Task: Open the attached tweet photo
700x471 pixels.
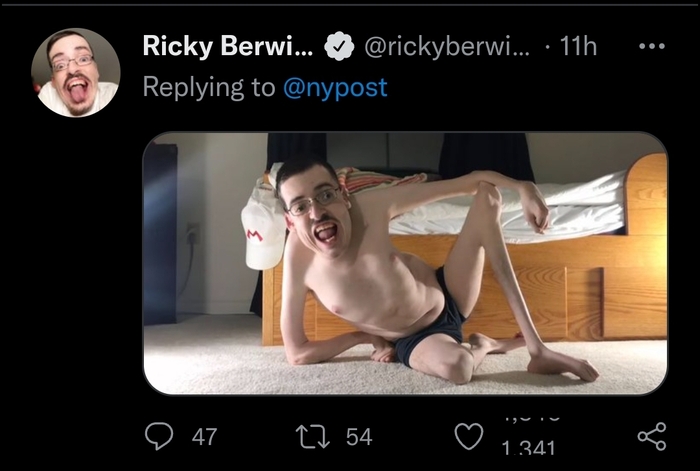Action: pos(404,264)
